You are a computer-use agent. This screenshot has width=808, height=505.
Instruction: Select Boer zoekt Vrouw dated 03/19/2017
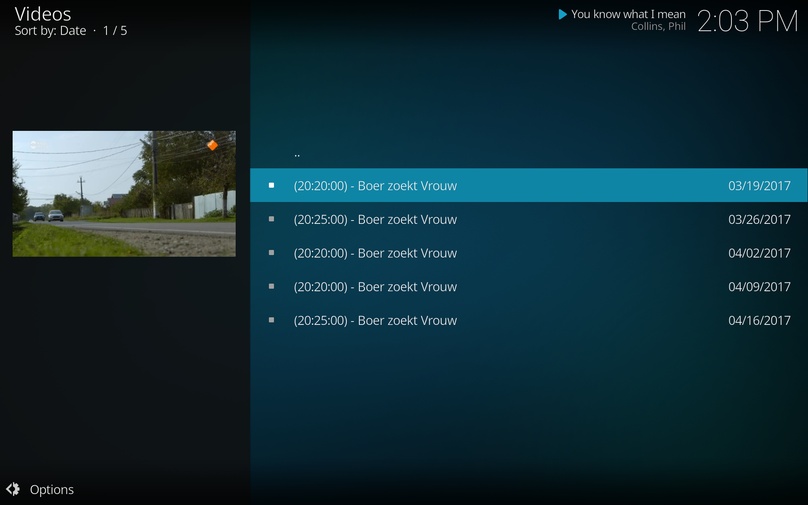(x=529, y=185)
